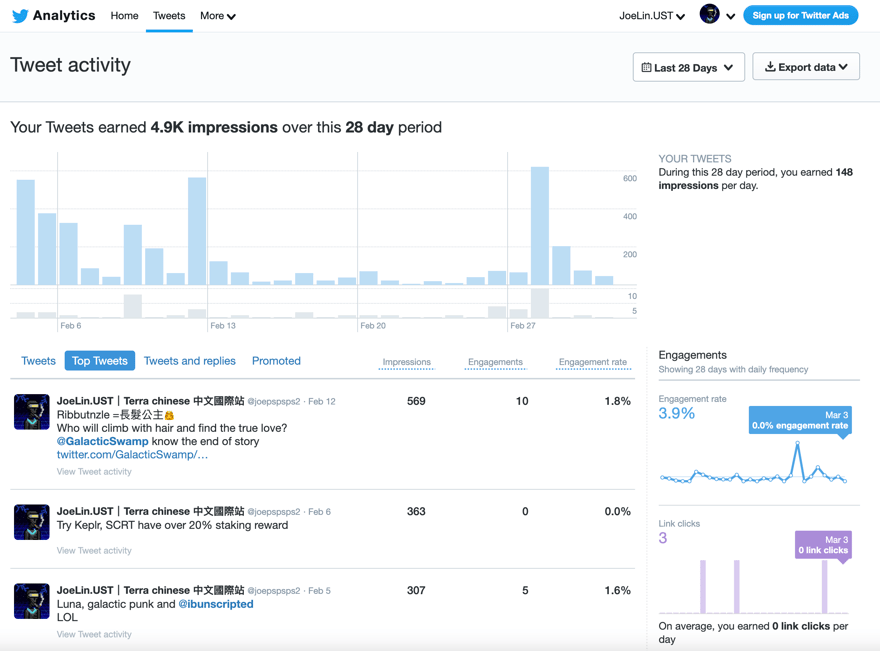Click the @joepspsps2 handle on Feb 12 tweet

coord(274,402)
